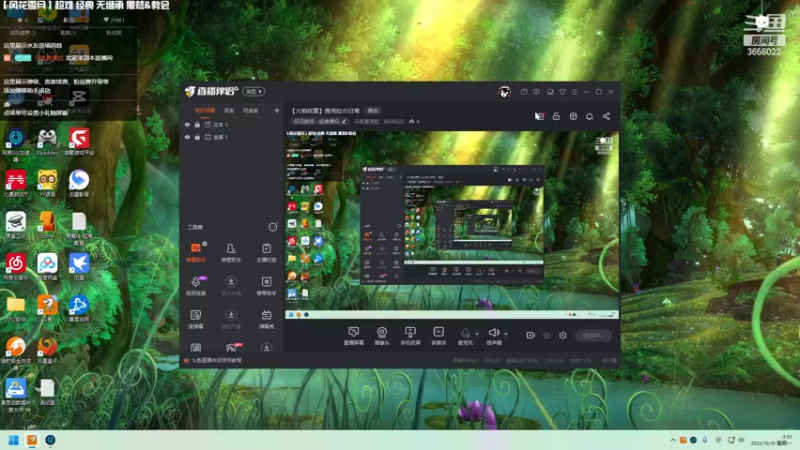Toggle visibility eye of 全屏 1 source

click(187, 137)
